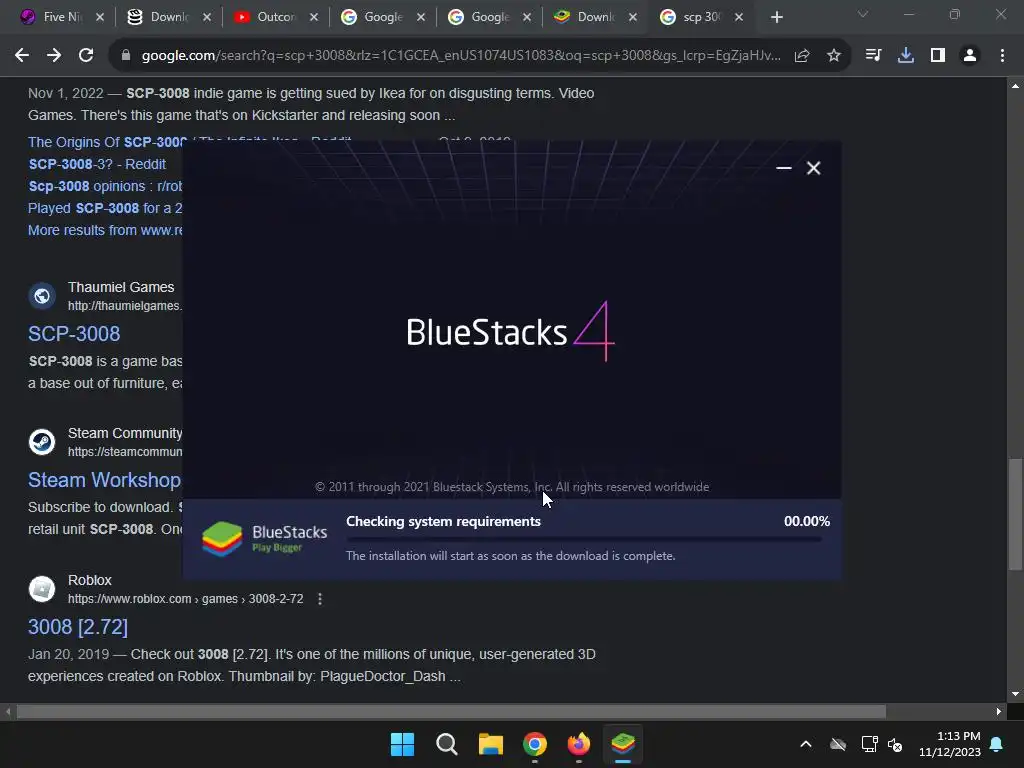Screen dimensions: 1024x768
Task: Open a new browser tab
Action: point(776,18)
